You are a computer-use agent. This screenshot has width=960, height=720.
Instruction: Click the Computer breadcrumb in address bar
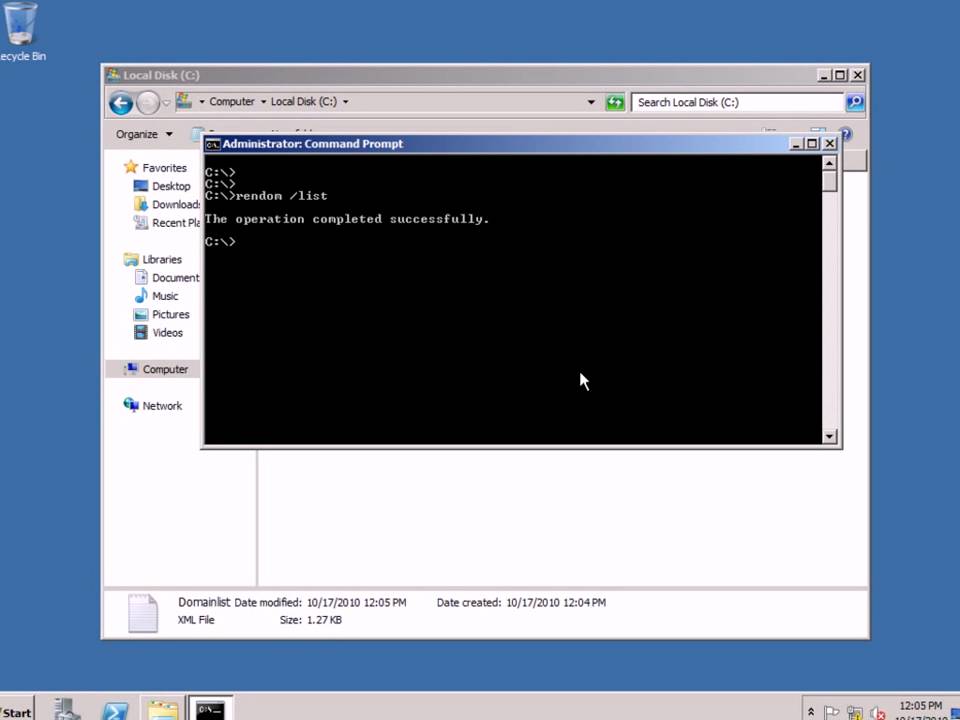(231, 102)
